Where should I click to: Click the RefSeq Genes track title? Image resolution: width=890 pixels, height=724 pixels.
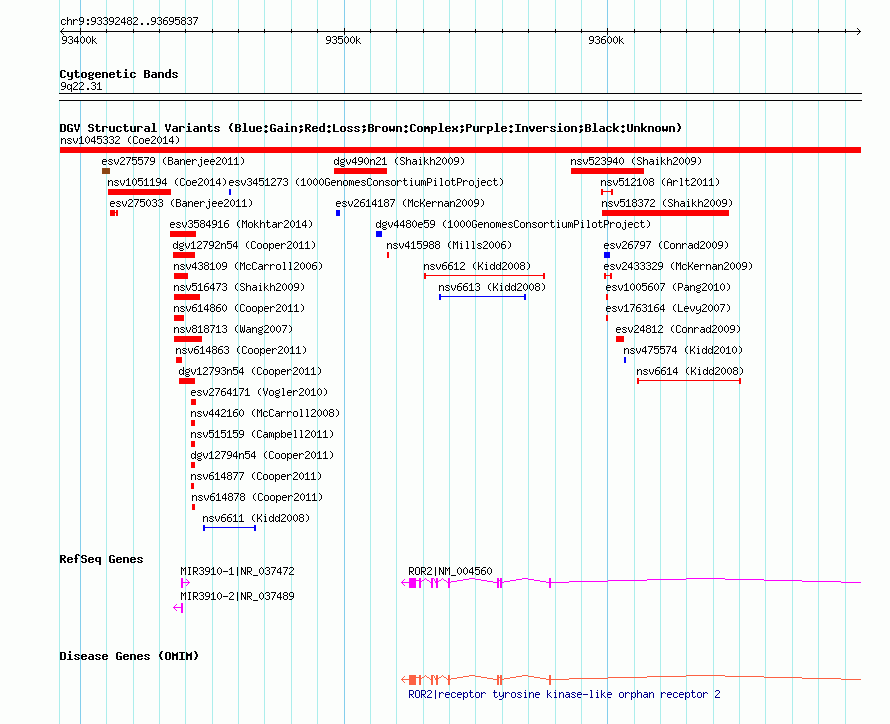[x=101, y=559]
